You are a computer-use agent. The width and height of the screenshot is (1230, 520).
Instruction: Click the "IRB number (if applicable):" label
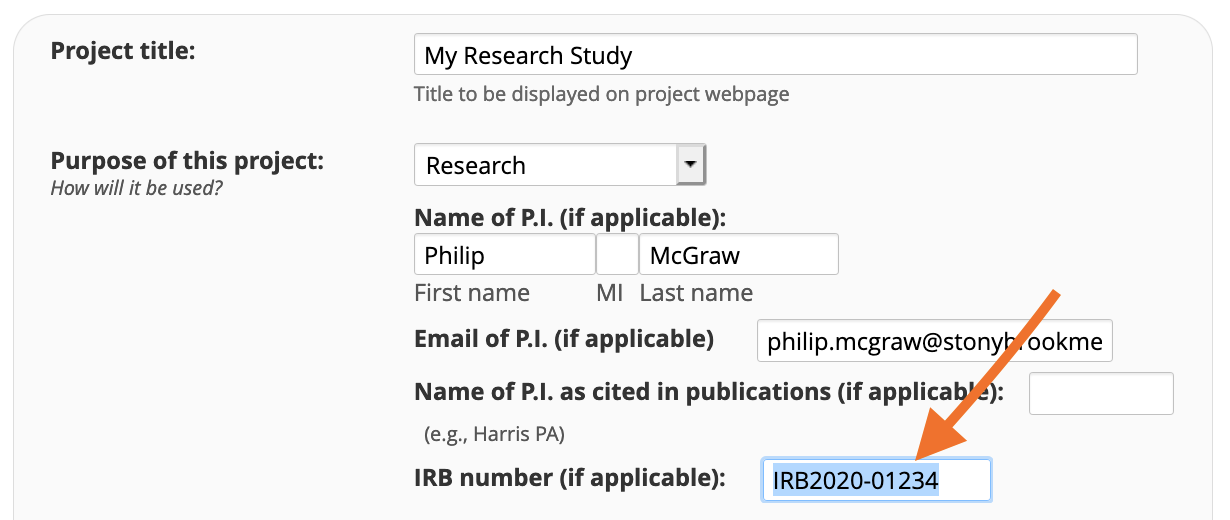click(569, 478)
